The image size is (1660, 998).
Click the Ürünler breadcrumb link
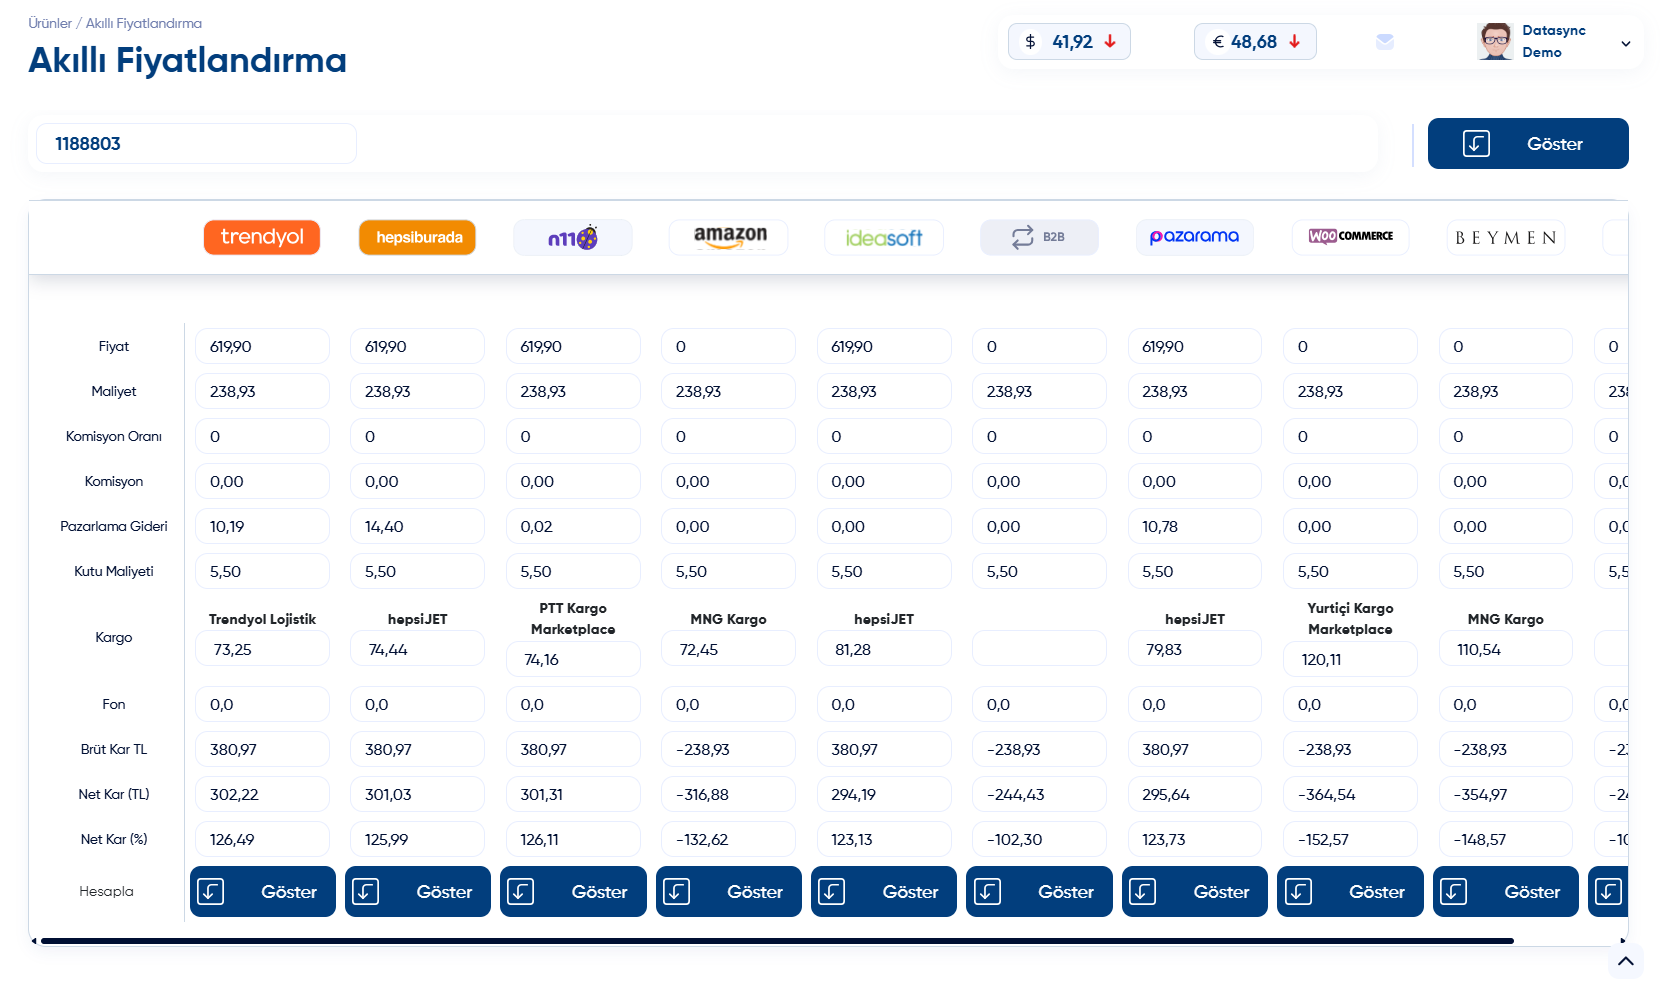50,23
